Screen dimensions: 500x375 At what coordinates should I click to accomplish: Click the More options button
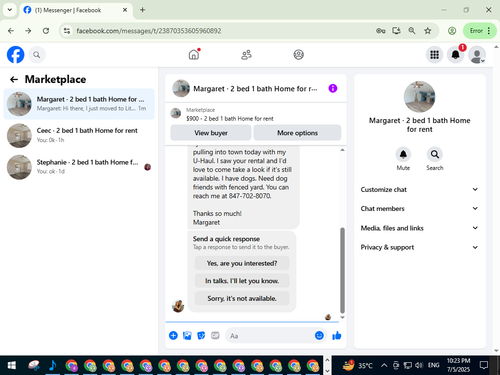297,133
